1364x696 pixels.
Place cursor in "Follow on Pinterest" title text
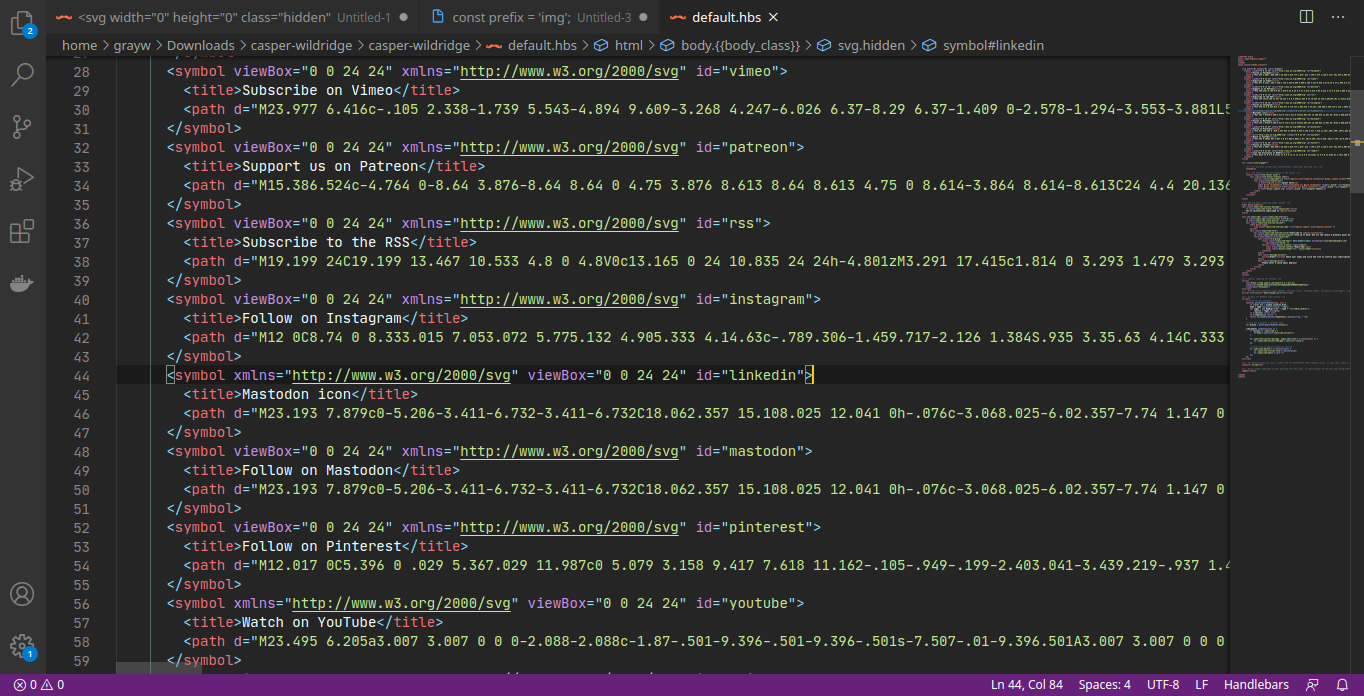(322, 547)
